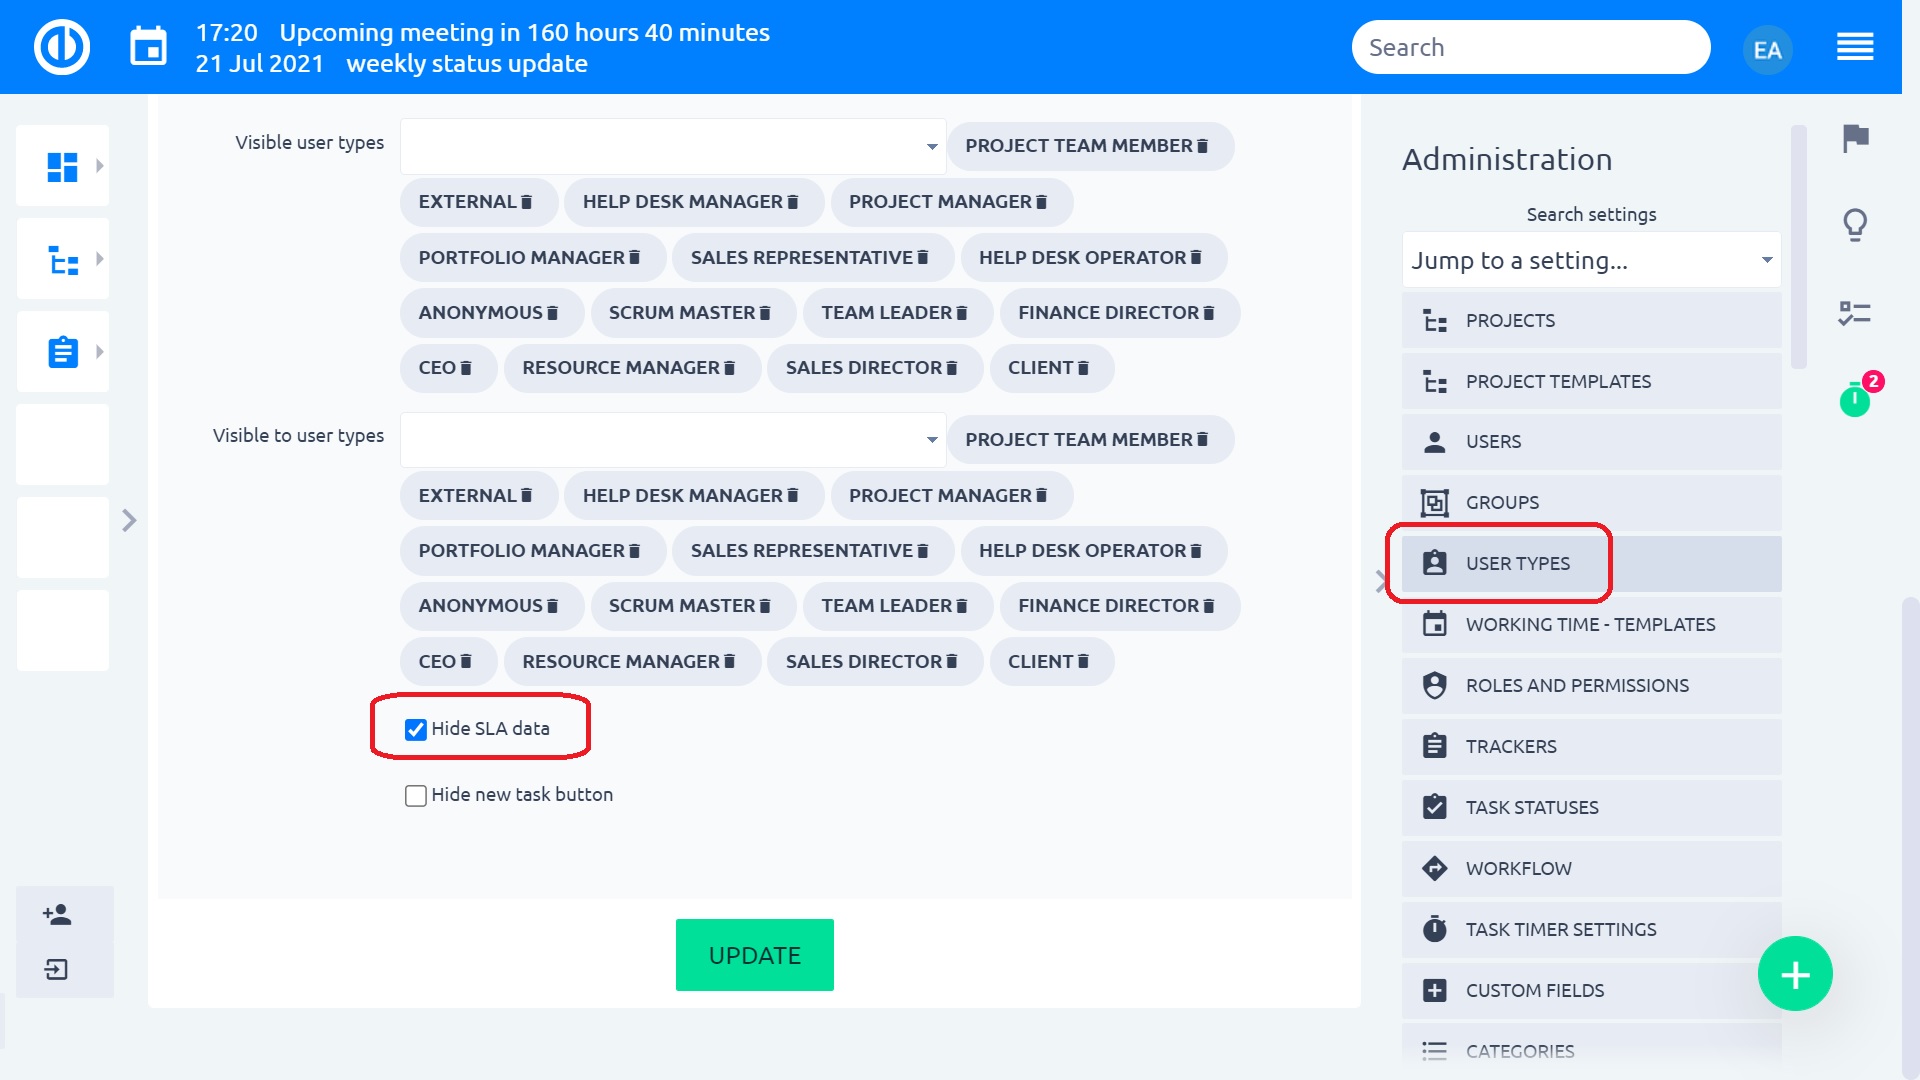Open the Visible user types dropdown
This screenshot has height=1080, width=1920.
click(x=672, y=146)
